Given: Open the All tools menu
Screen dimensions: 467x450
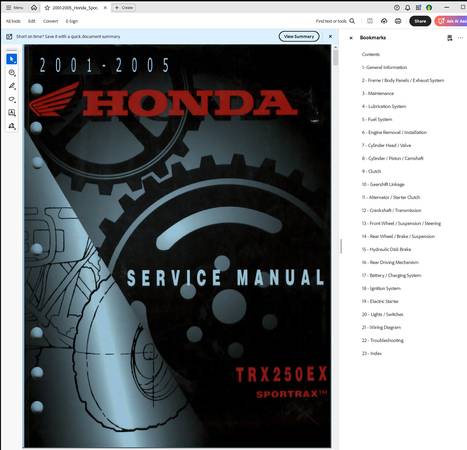Looking at the screenshot, I should [x=13, y=21].
